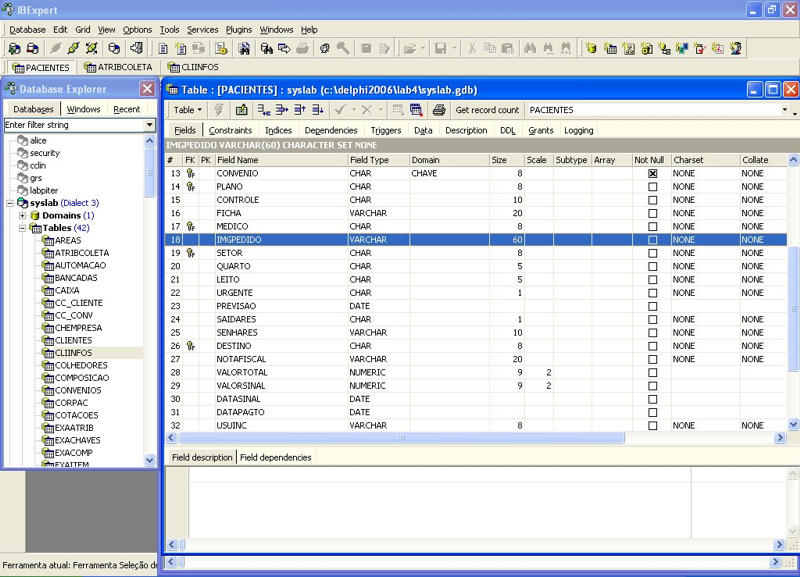Image resolution: width=800 pixels, height=577 pixels.
Task: Switch to the CLIINFOS window tab
Action: click(x=194, y=67)
